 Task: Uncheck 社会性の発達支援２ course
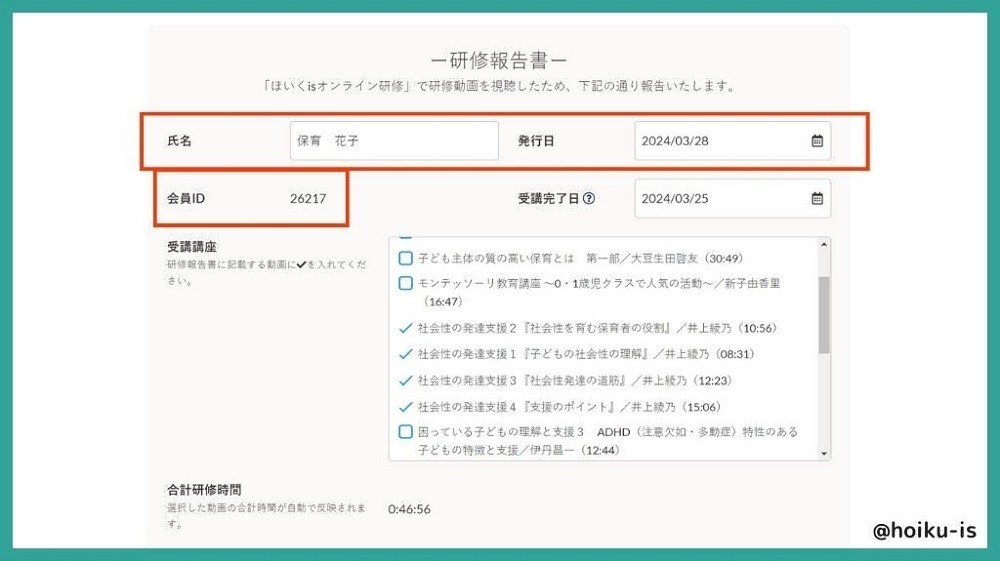click(x=405, y=328)
